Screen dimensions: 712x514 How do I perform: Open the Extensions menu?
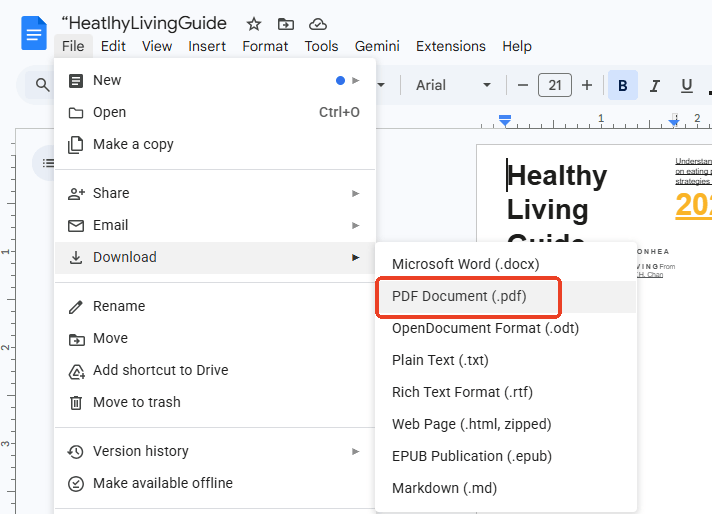click(x=450, y=46)
